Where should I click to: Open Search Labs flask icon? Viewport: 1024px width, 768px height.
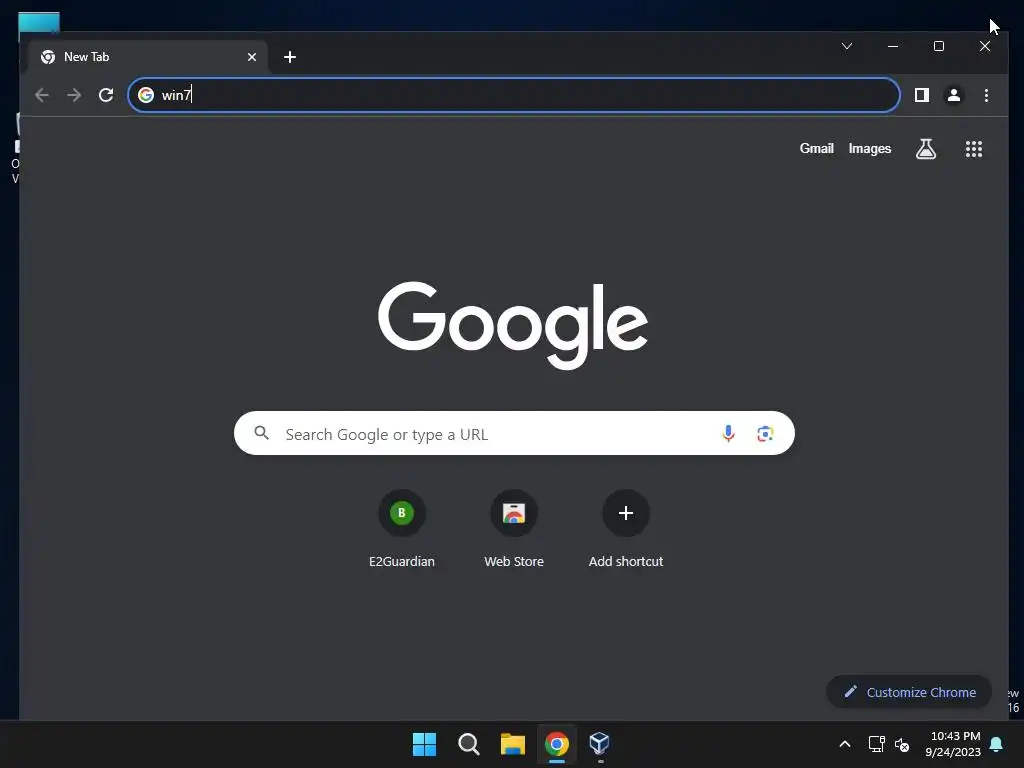925,149
